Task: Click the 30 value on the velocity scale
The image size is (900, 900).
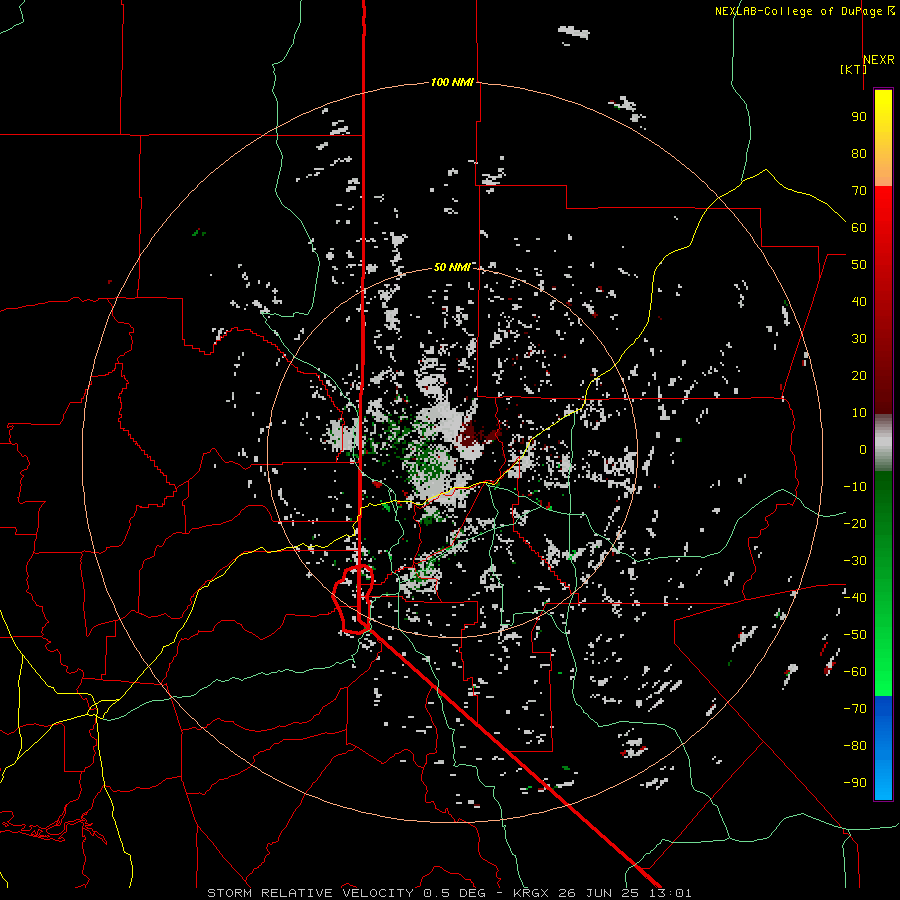Action: (859, 339)
